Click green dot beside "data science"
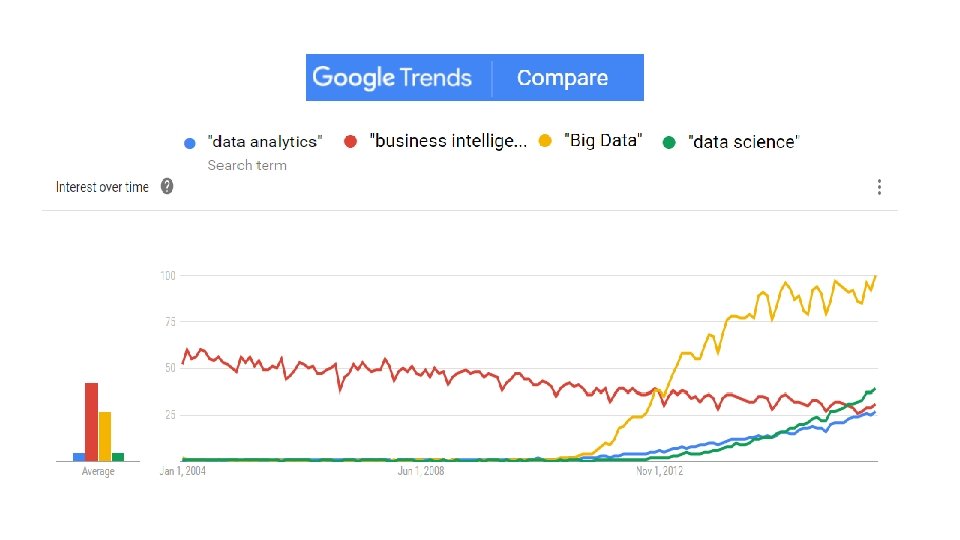Image resolution: width=960 pixels, height=540 pixels. pos(669,142)
